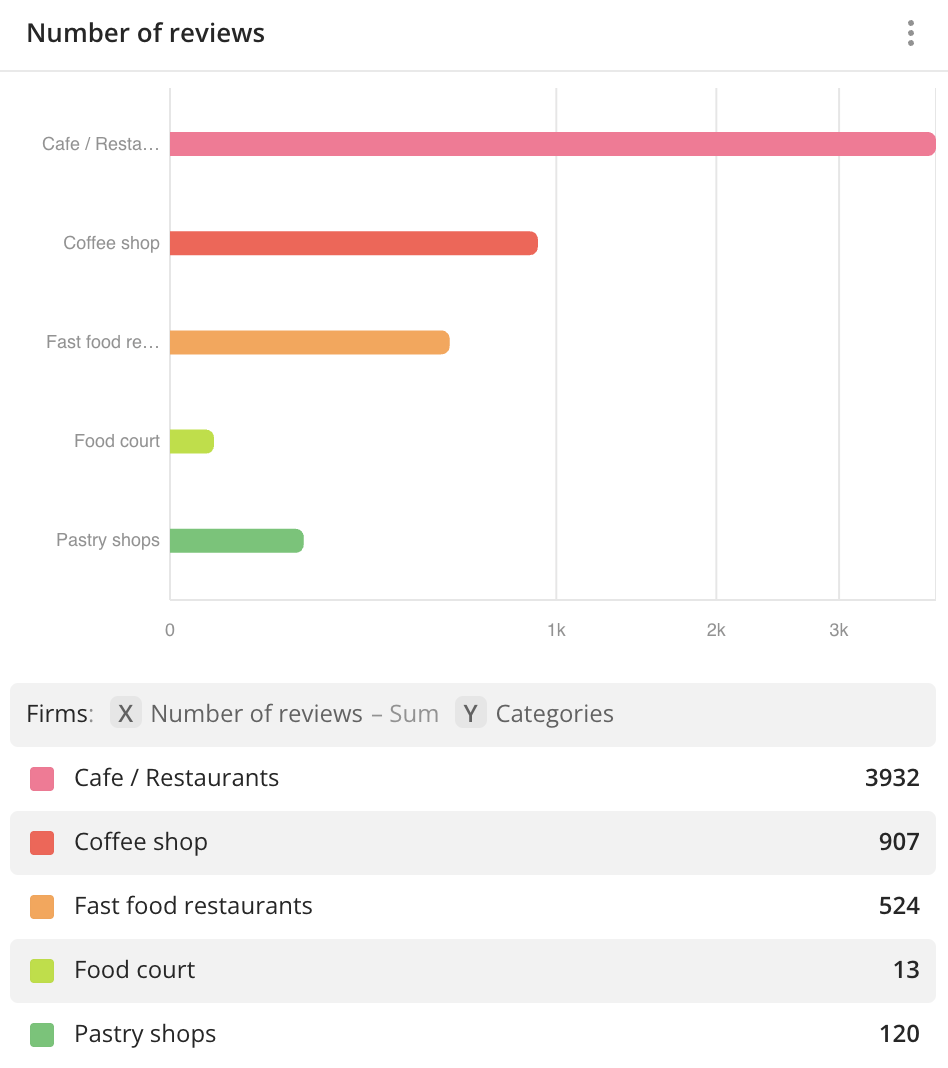The height and width of the screenshot is (1068, 948).
Task: Select the Food court legend label
Action: pyautogui.click(x=134, y=970)
